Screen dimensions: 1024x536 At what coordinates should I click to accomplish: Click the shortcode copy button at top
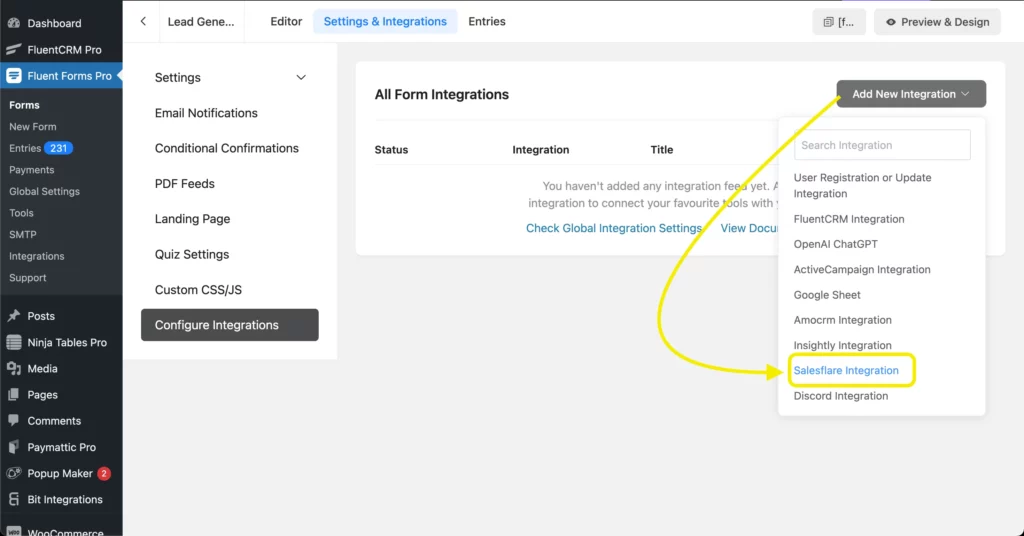pyautogui.click(x=839, y=22)
